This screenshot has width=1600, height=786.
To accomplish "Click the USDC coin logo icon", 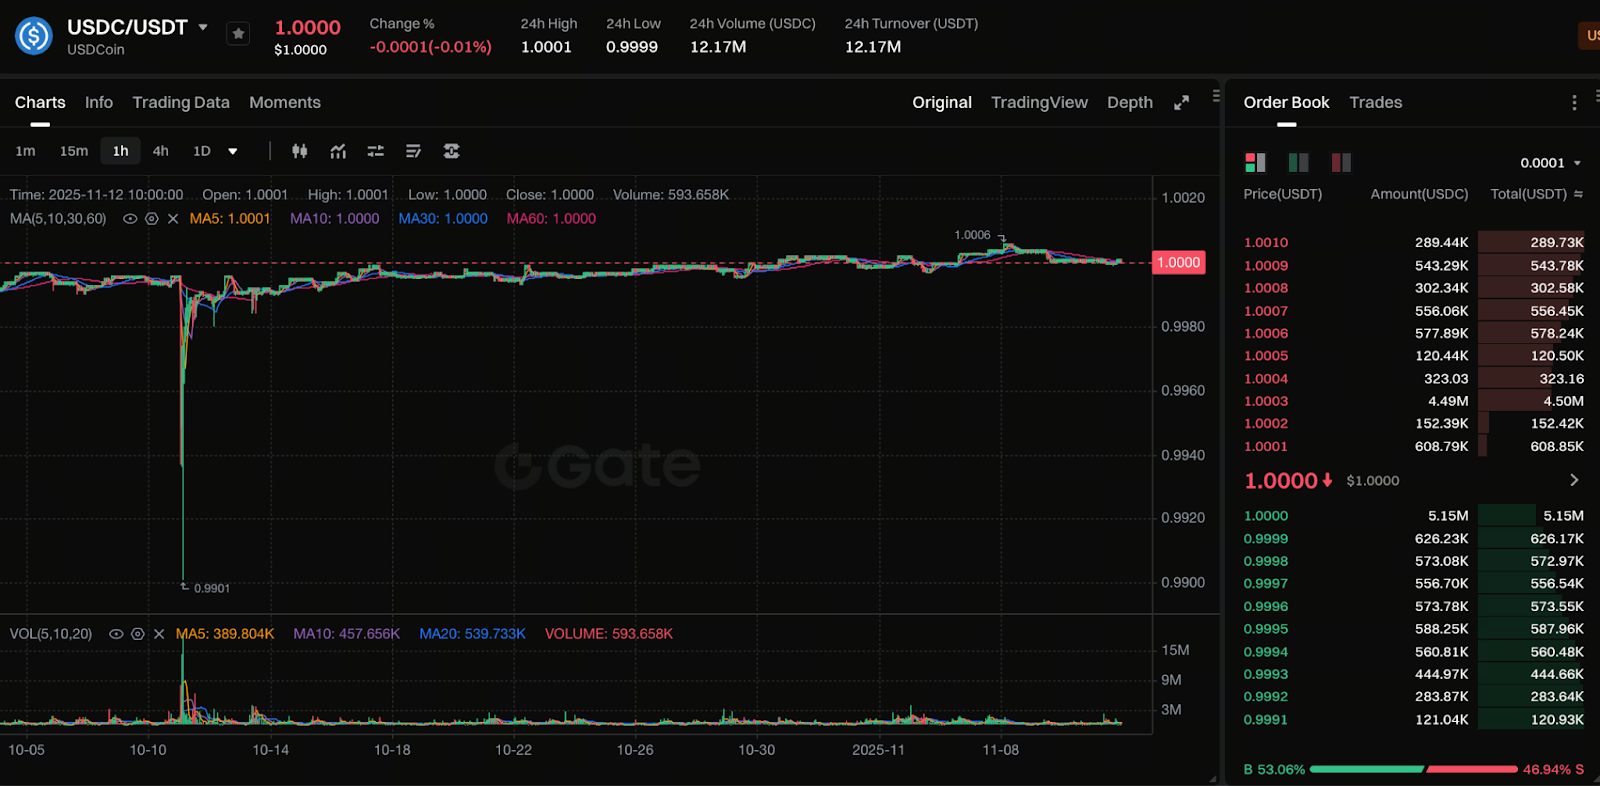I will (x=34, y=36).
